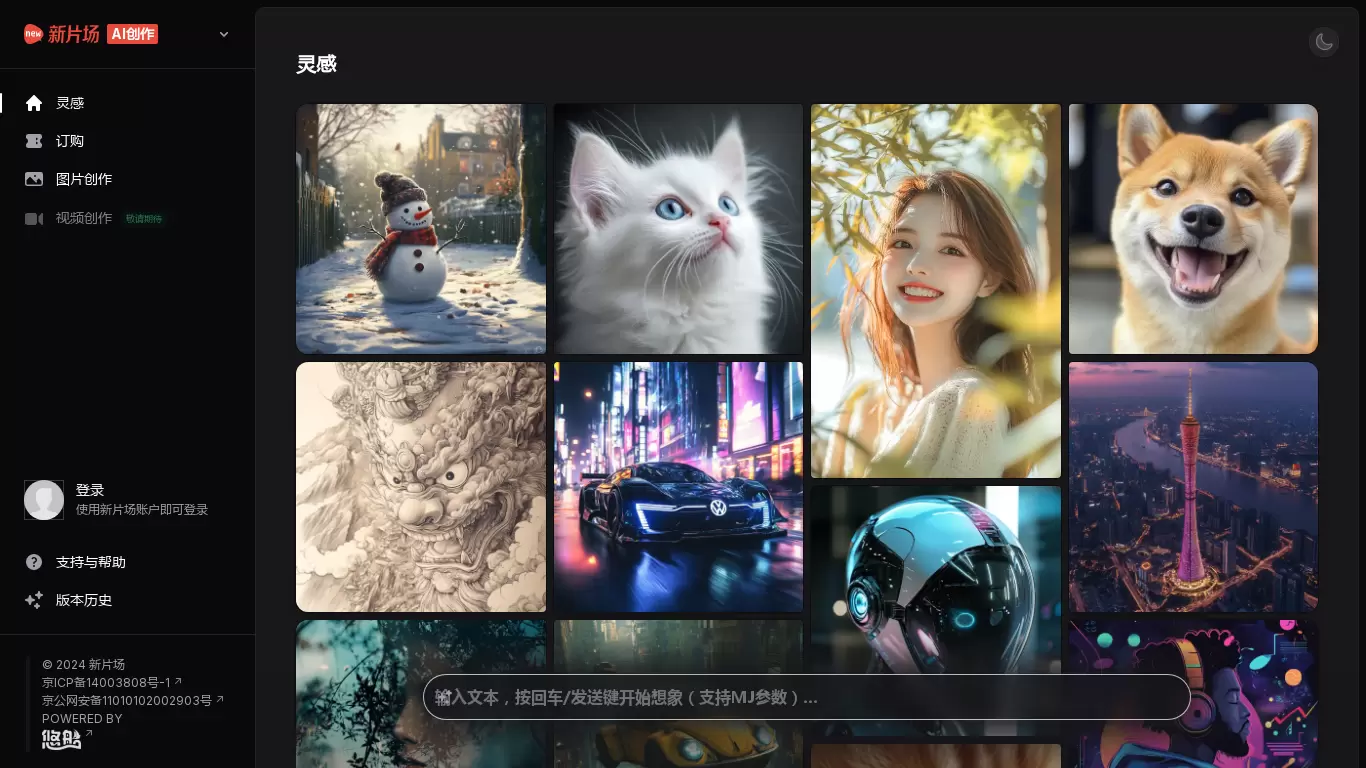The height and width of the screenshot is (768, 1366).
Task: Open the 灵感 menu item
Action: [70, 103]
